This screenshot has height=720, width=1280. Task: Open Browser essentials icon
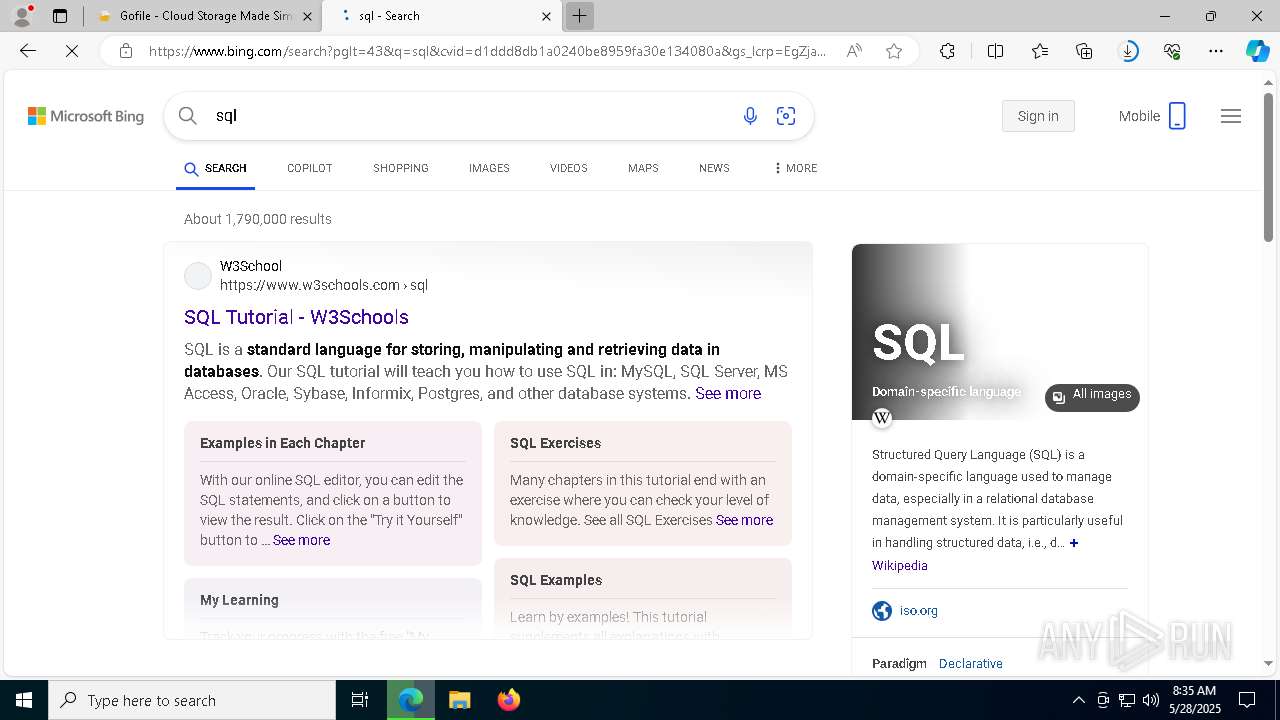pyautogui.click(x=1172, y=51)
